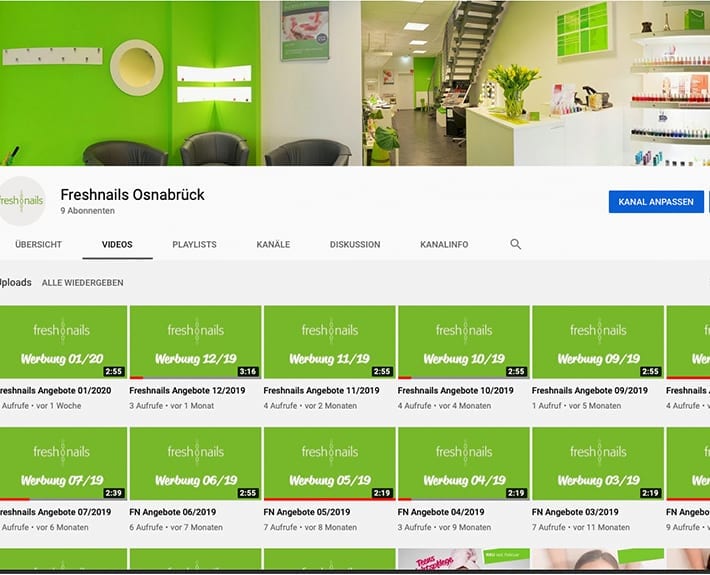The image size is (710, 575).
Task: Open the Werbung 01/20 video thumbnail
Action: 63,342
